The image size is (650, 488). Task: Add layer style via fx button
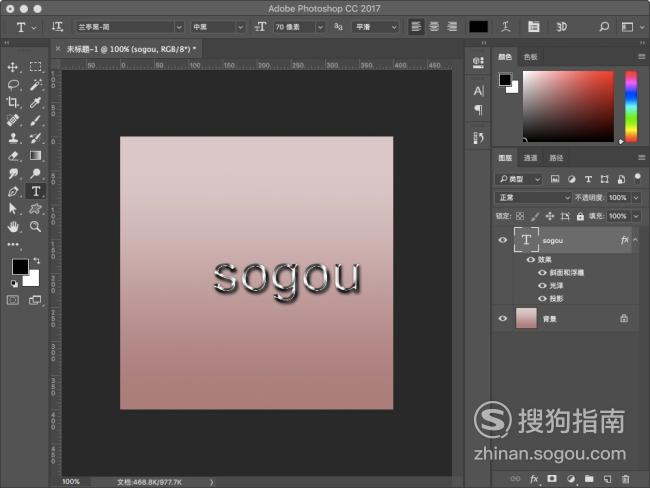click(x=534, y=479)
